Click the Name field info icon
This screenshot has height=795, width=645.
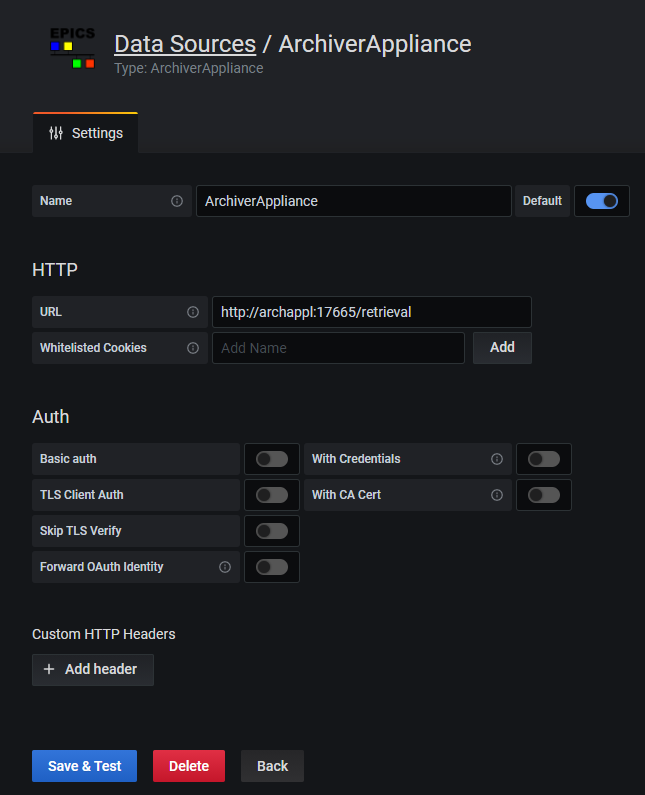(177, 201)
